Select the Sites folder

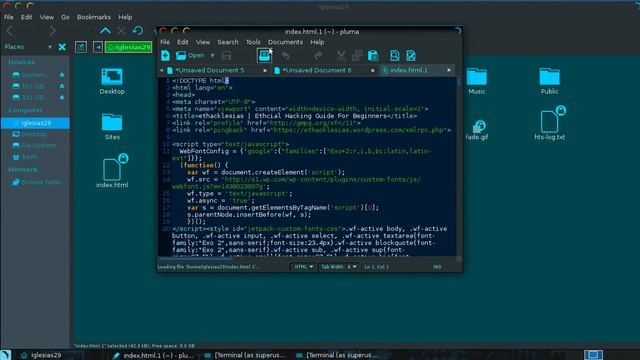click(x=112, y=127)
